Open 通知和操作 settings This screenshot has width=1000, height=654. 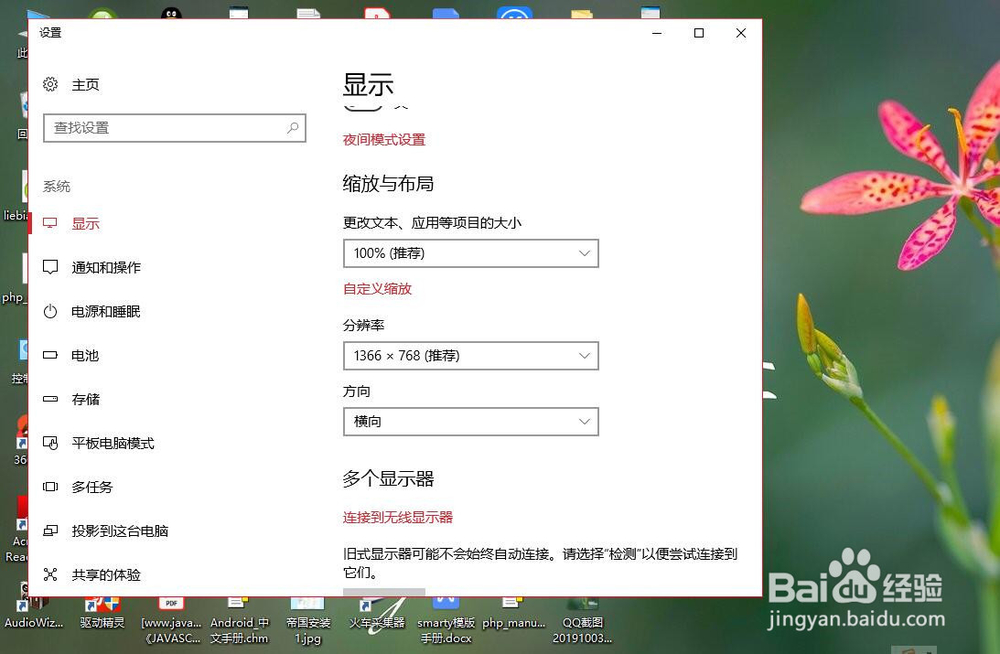108,267
